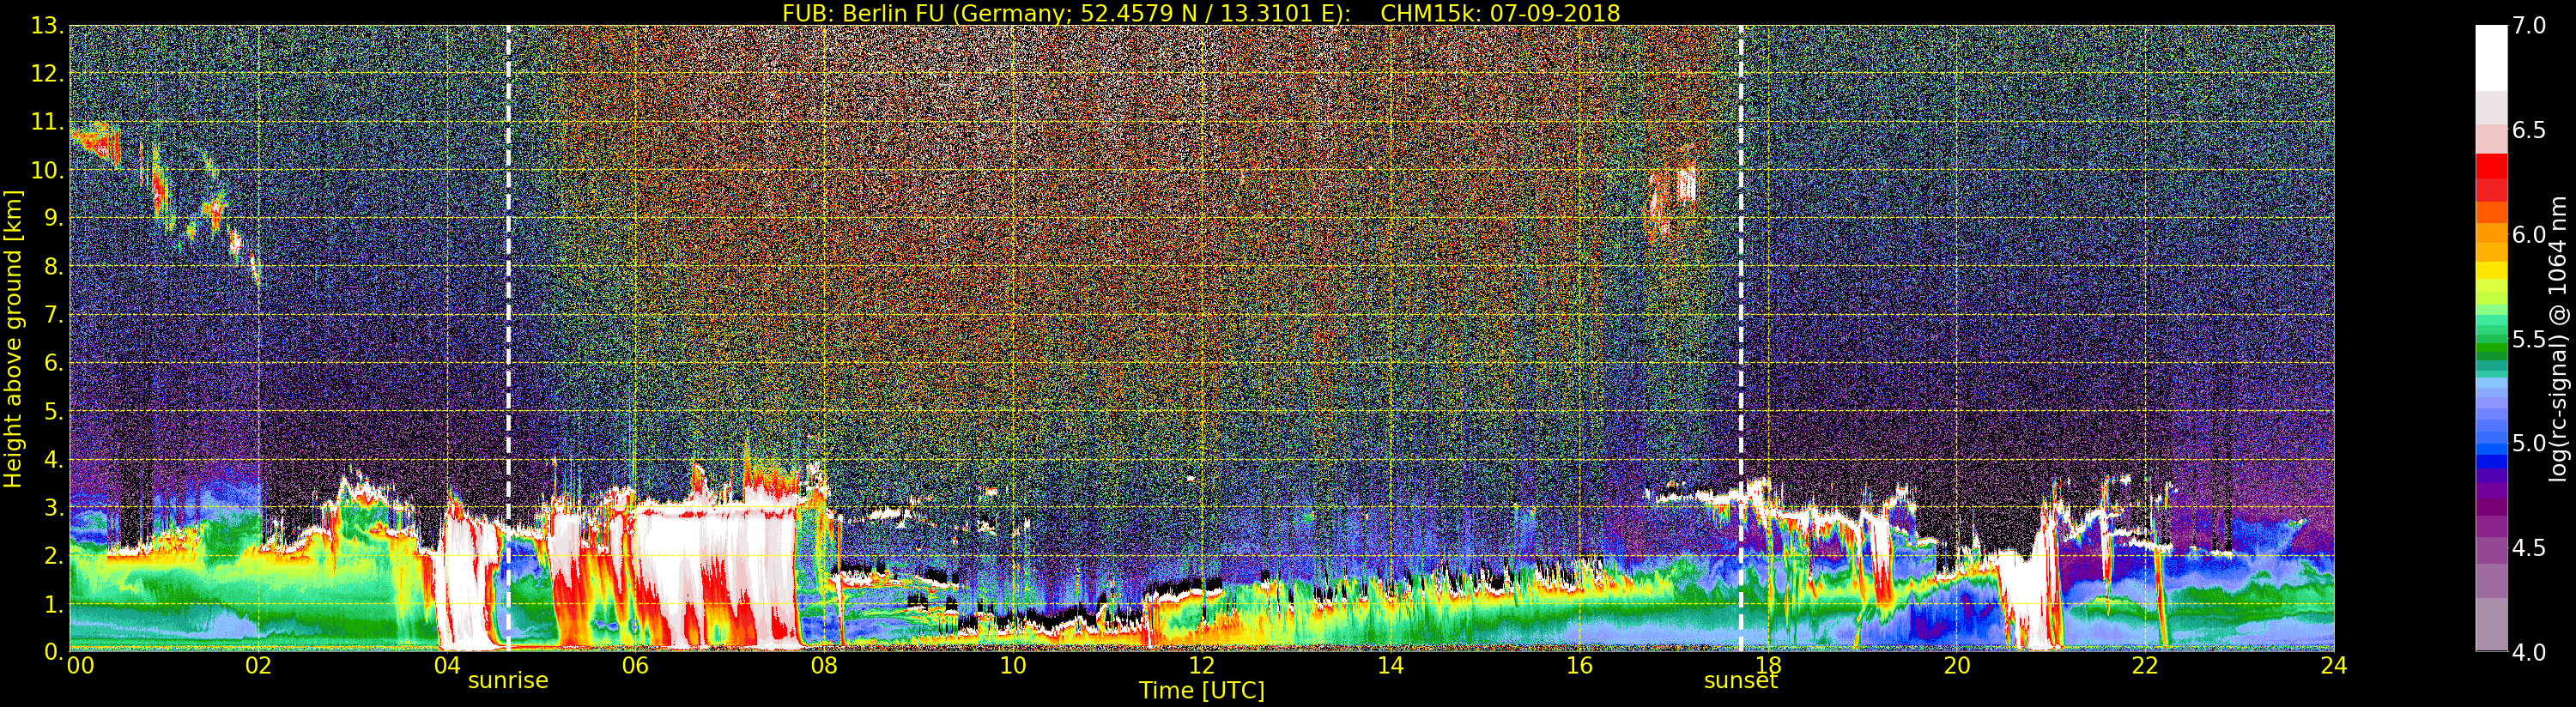Click the colorbar tick label '4.5'
2576x707 pixels.
(2529, 548)
